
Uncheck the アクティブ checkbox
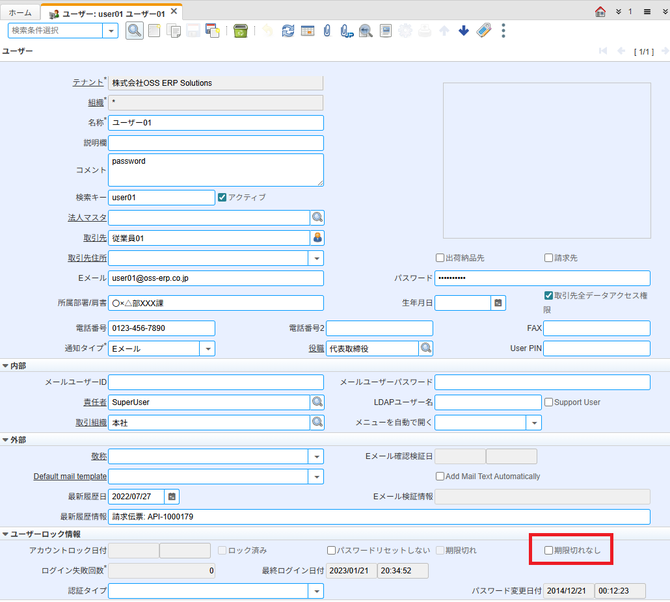(x=222, y=197)
